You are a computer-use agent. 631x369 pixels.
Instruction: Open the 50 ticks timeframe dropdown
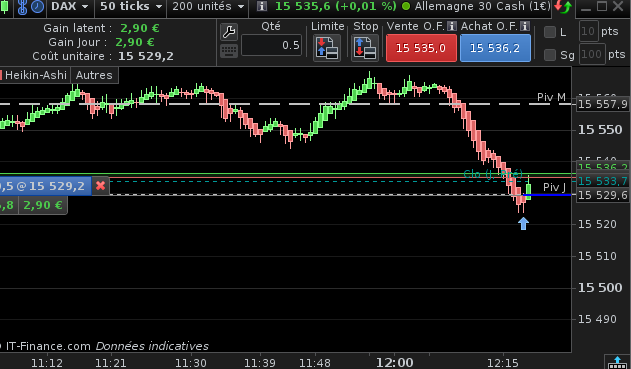coord(131,6)
